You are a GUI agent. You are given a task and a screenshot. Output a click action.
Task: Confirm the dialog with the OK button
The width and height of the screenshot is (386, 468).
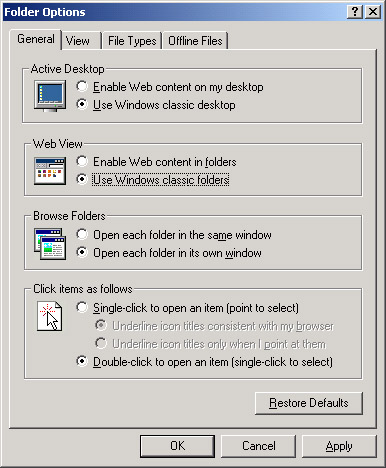click(x=177, y=446)
